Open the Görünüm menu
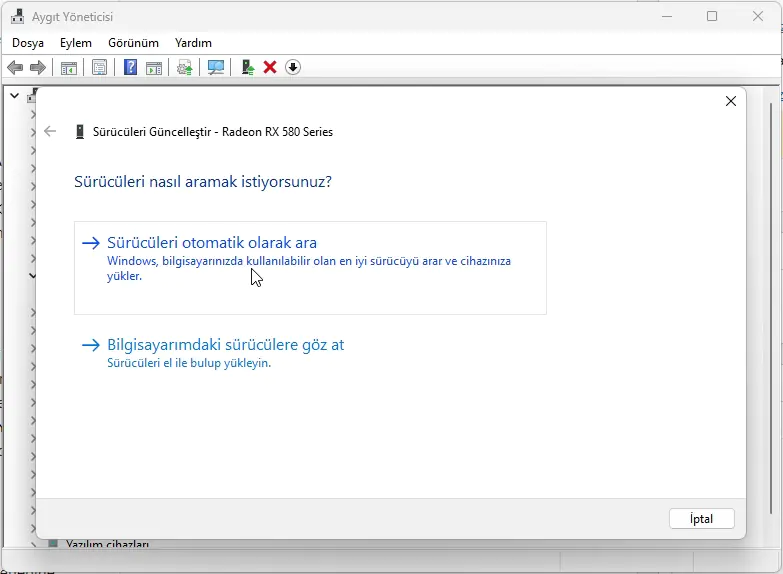The image size is (783, 574). [133, 43]
